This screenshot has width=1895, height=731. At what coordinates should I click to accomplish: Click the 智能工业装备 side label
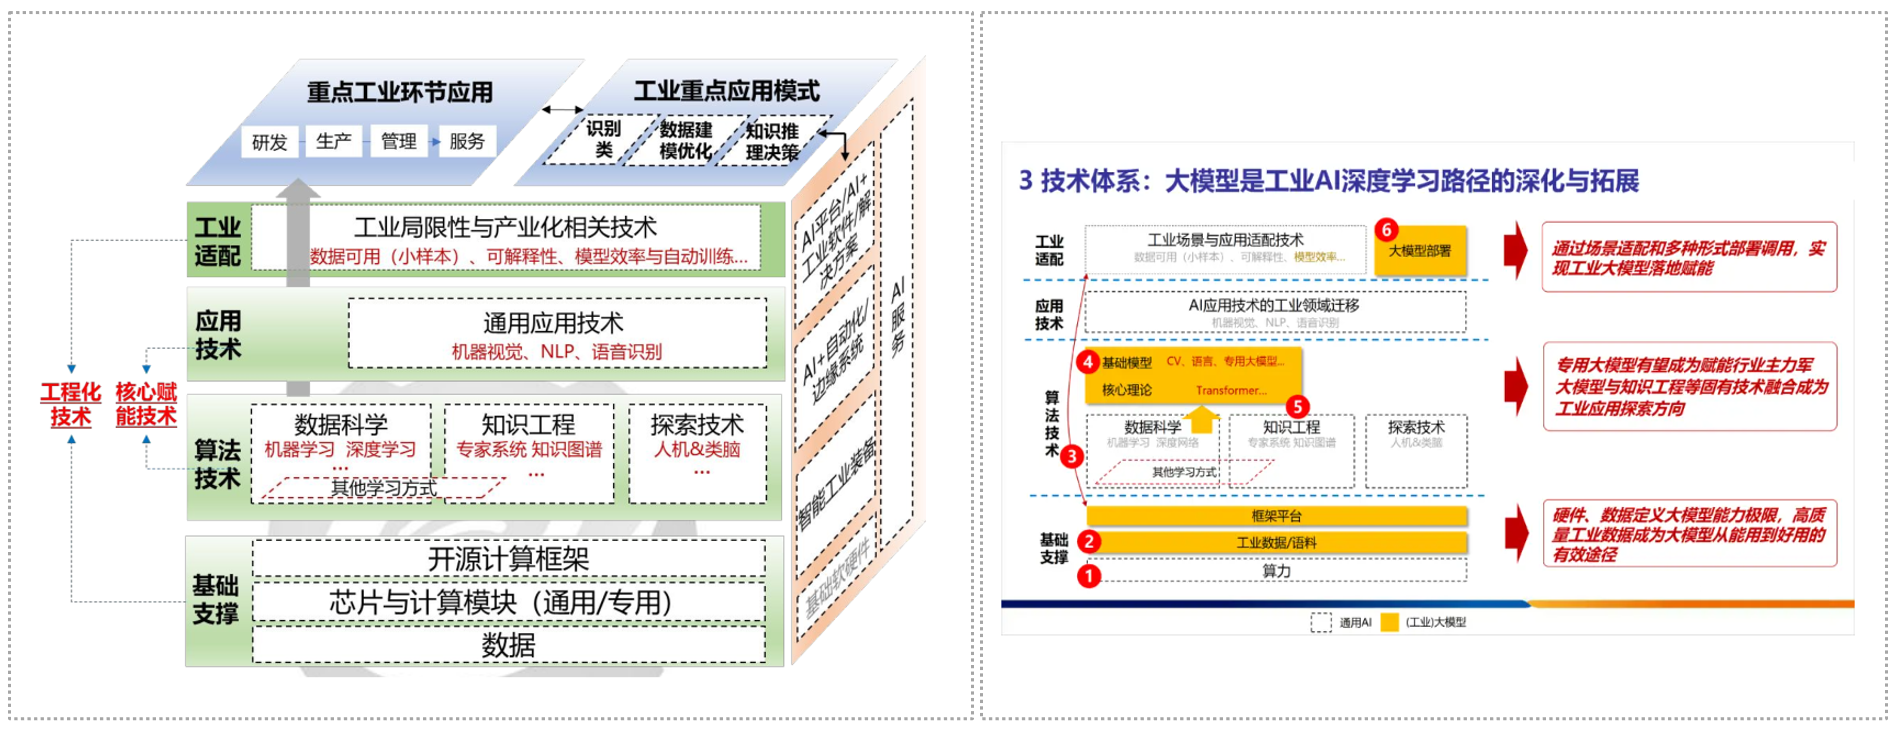(835, 485)
